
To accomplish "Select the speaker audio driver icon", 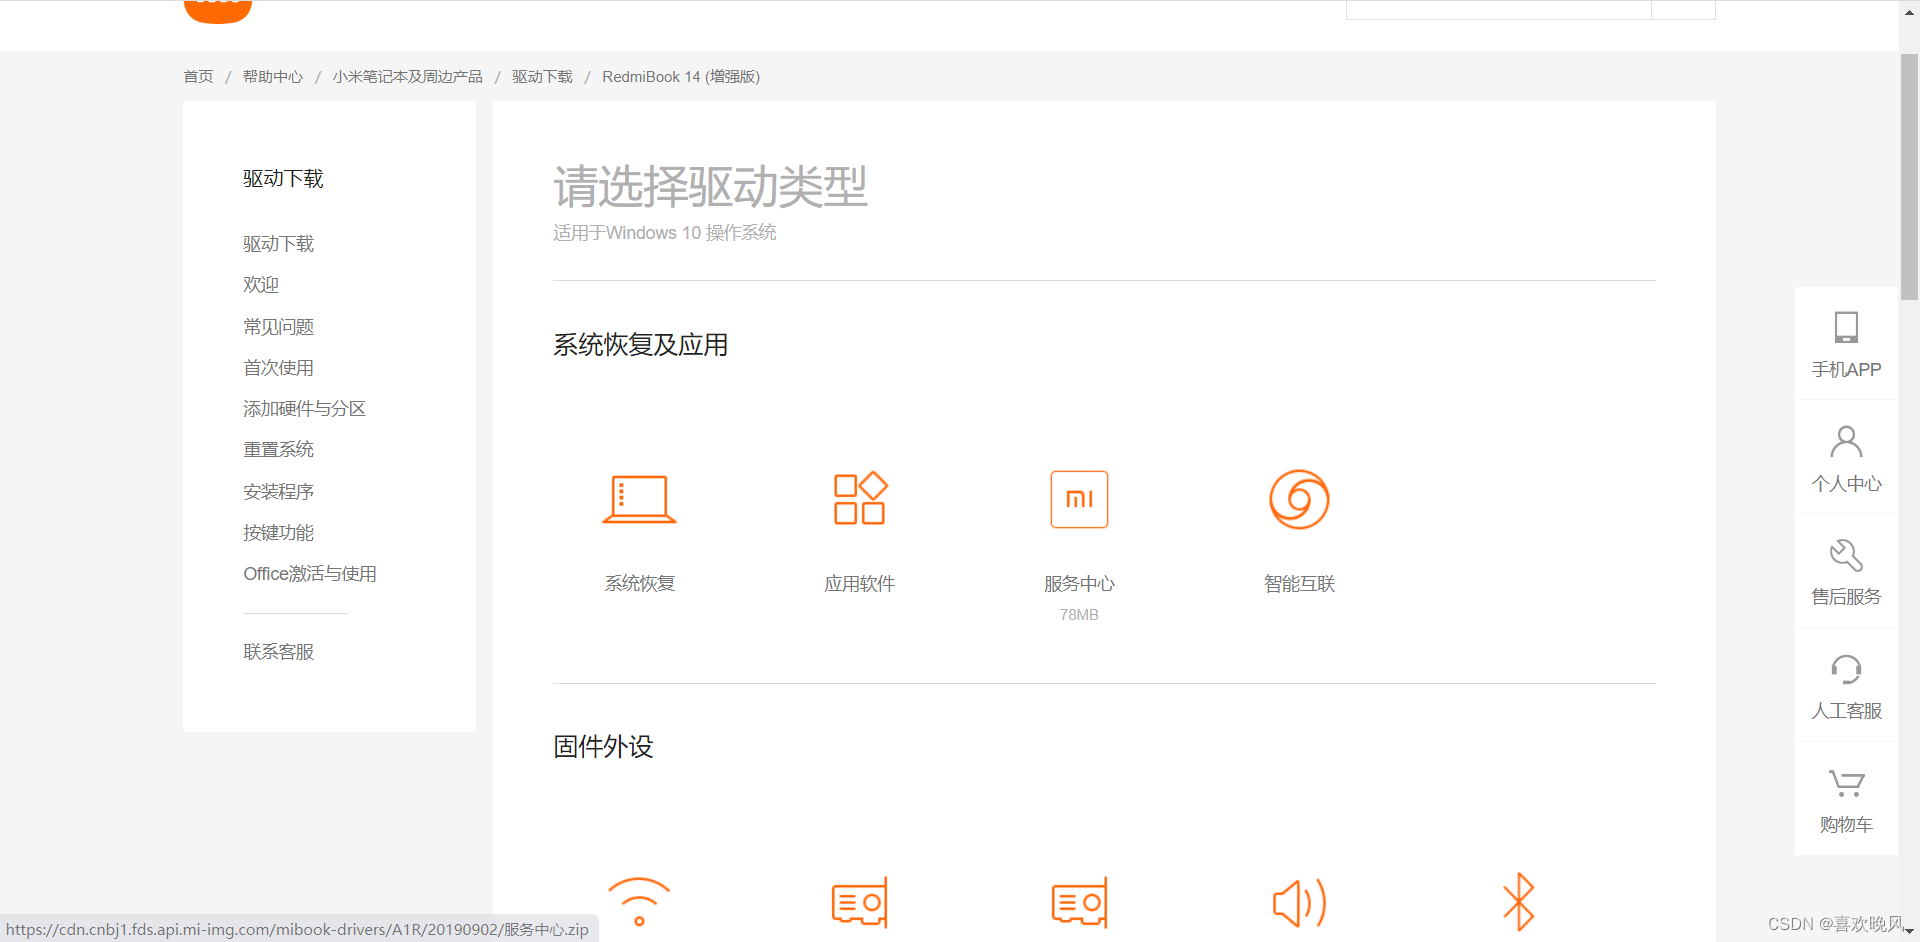I will pyautogui.click(x=1299, y=903).
